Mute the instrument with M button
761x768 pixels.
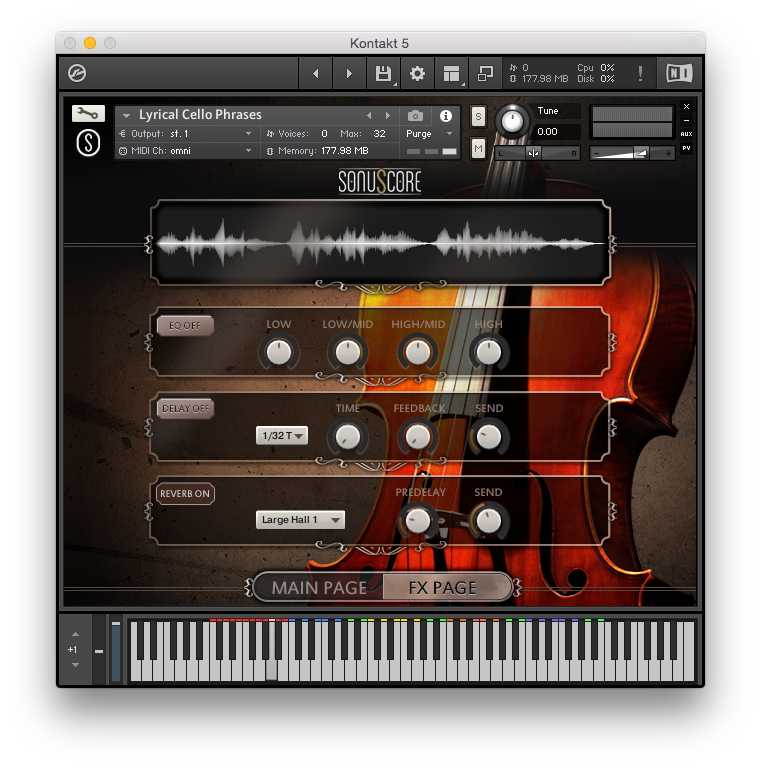tap(478, 148)
